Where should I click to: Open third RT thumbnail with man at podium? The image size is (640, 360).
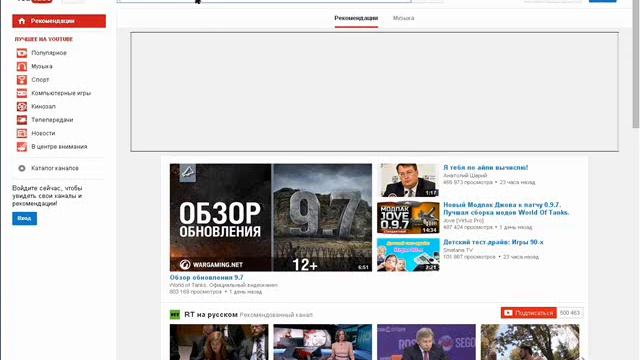pos(426,342)
